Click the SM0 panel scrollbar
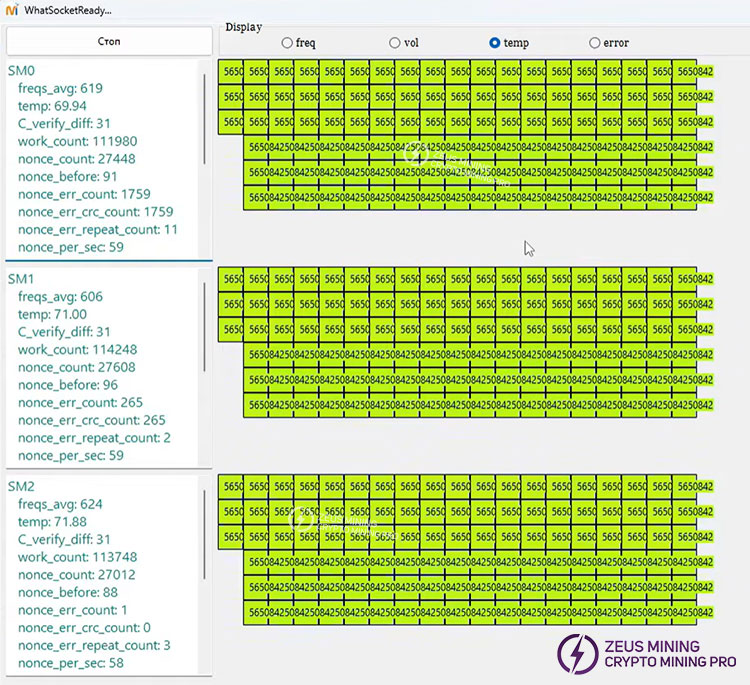Viewport: 750px width, 685px height. click(205, 119)
